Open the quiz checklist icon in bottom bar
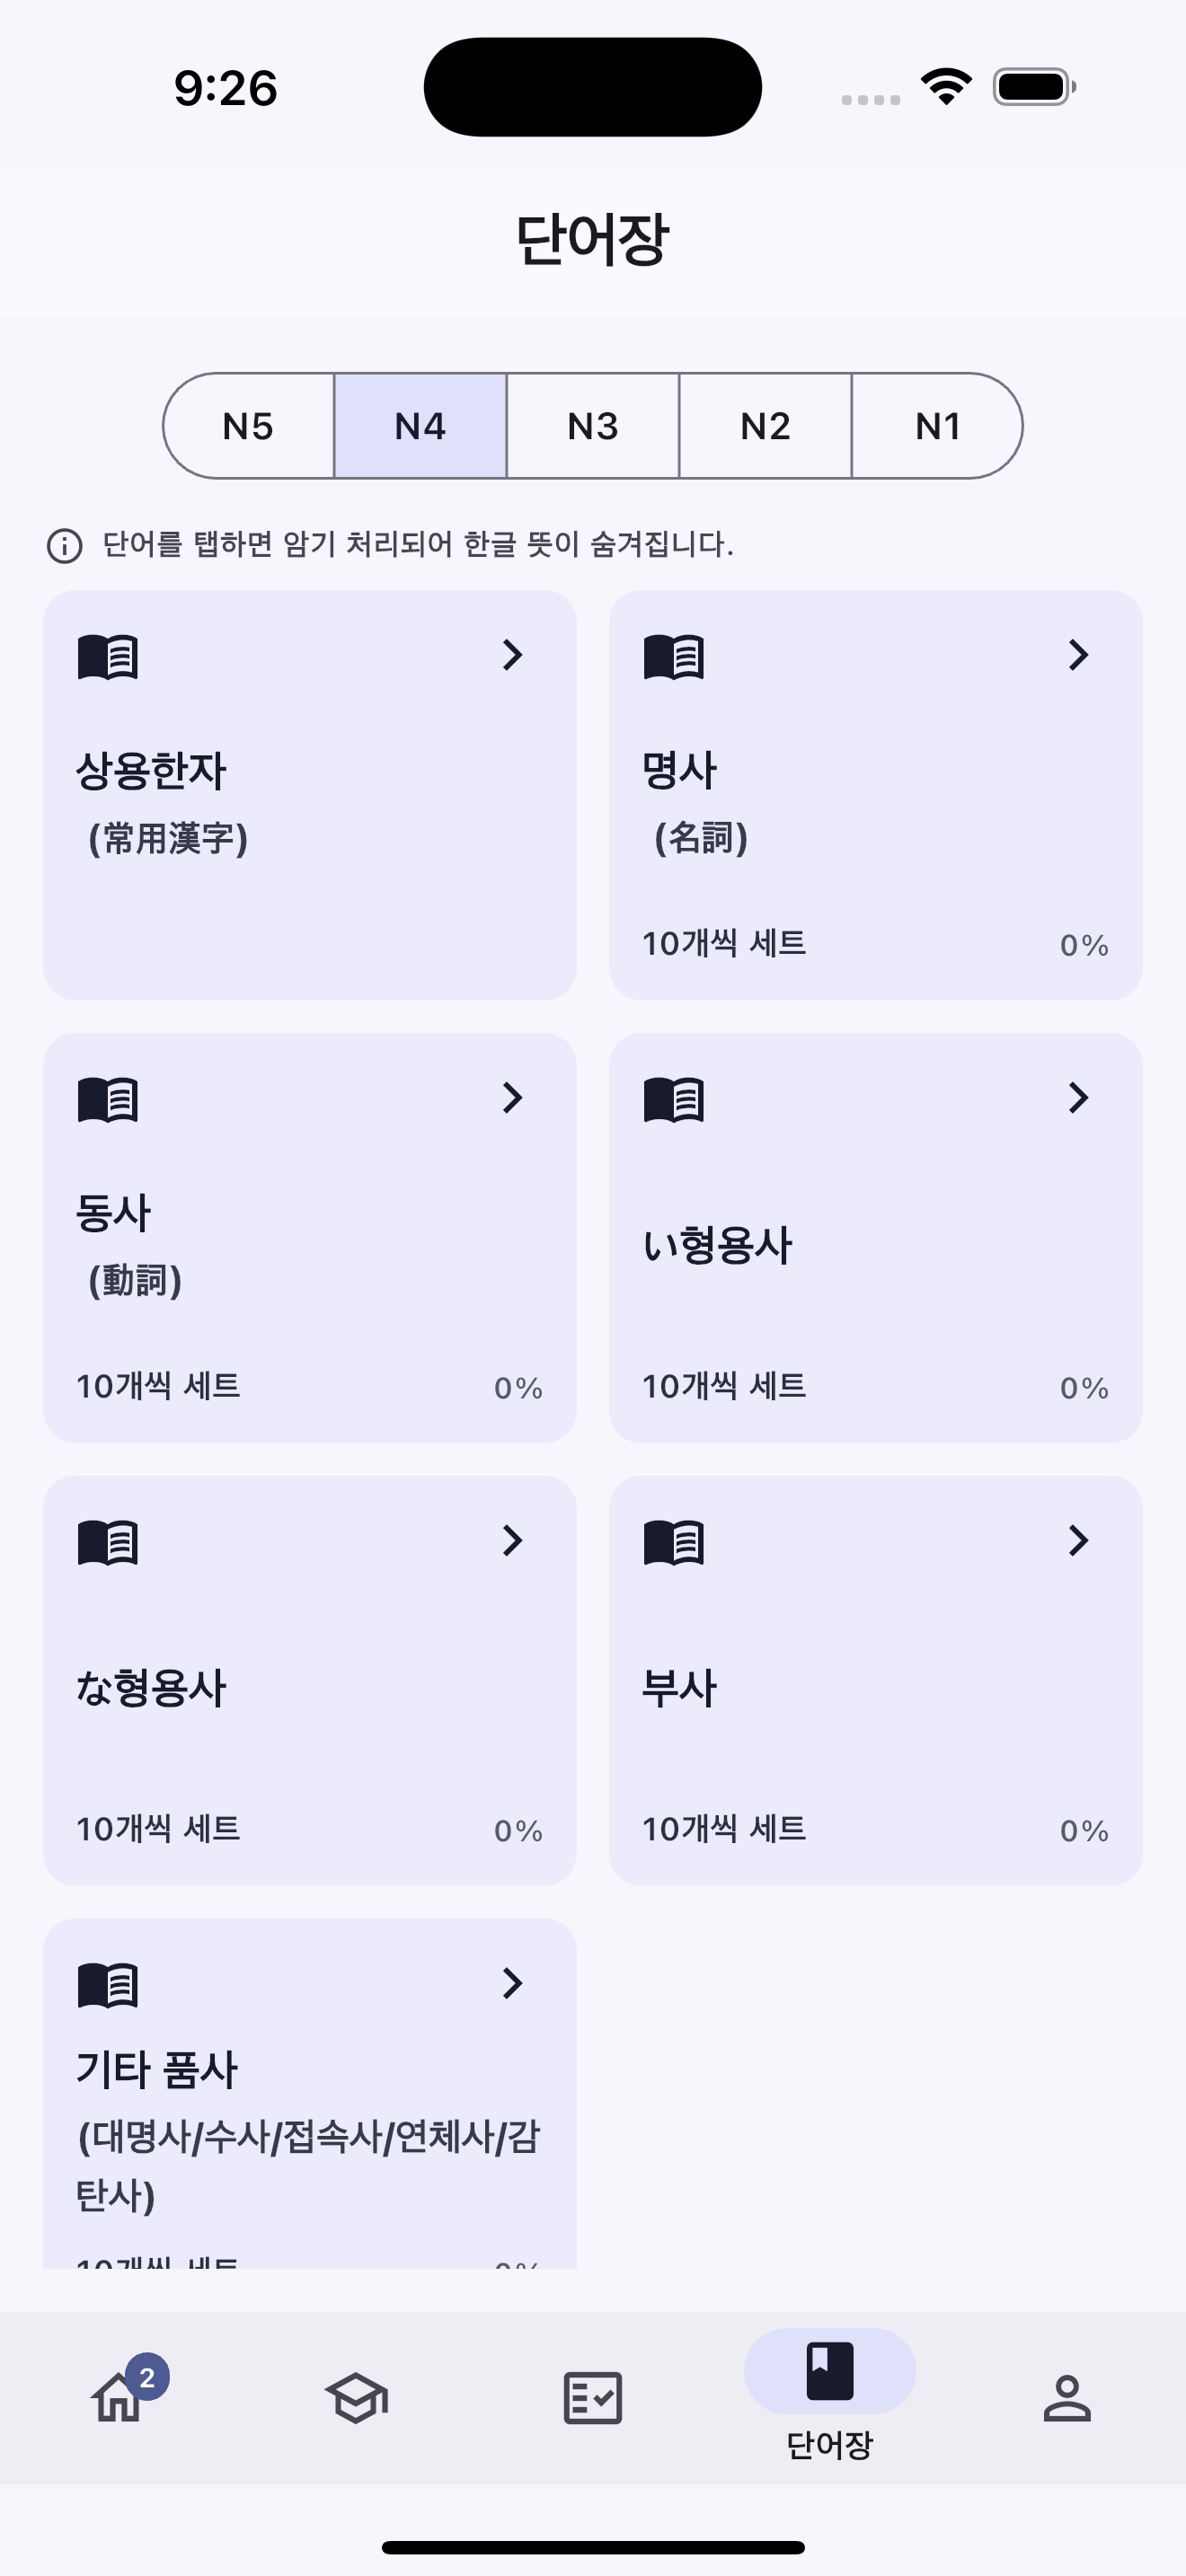The height and width of the screenshot is (2576, 1186). (593, 2397)
